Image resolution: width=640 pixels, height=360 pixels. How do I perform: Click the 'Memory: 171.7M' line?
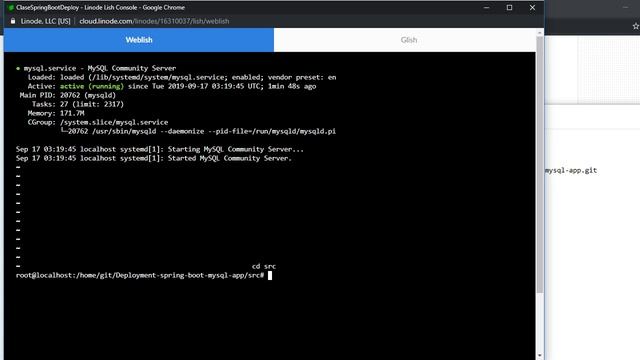click(56, 113)
